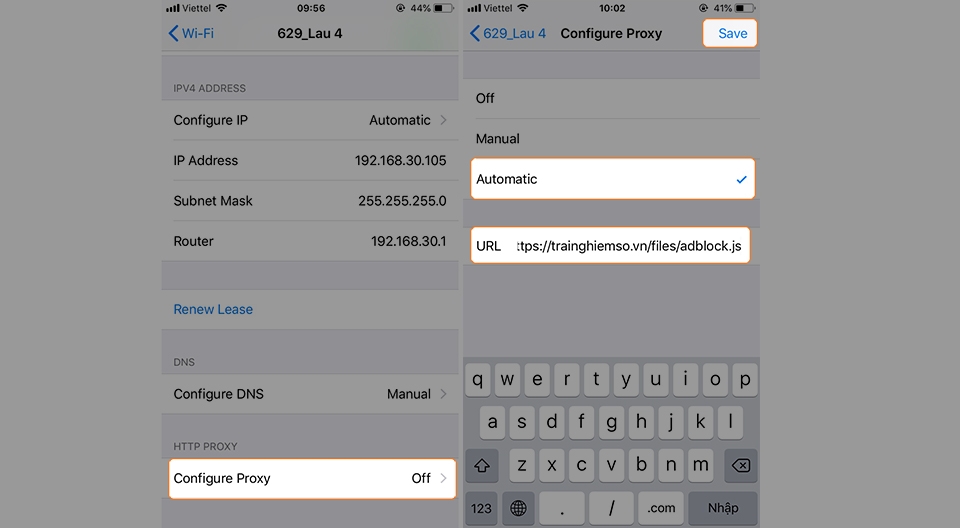Tap the c key
Viewport: 960px width, 528px height.
click(581, 465)
